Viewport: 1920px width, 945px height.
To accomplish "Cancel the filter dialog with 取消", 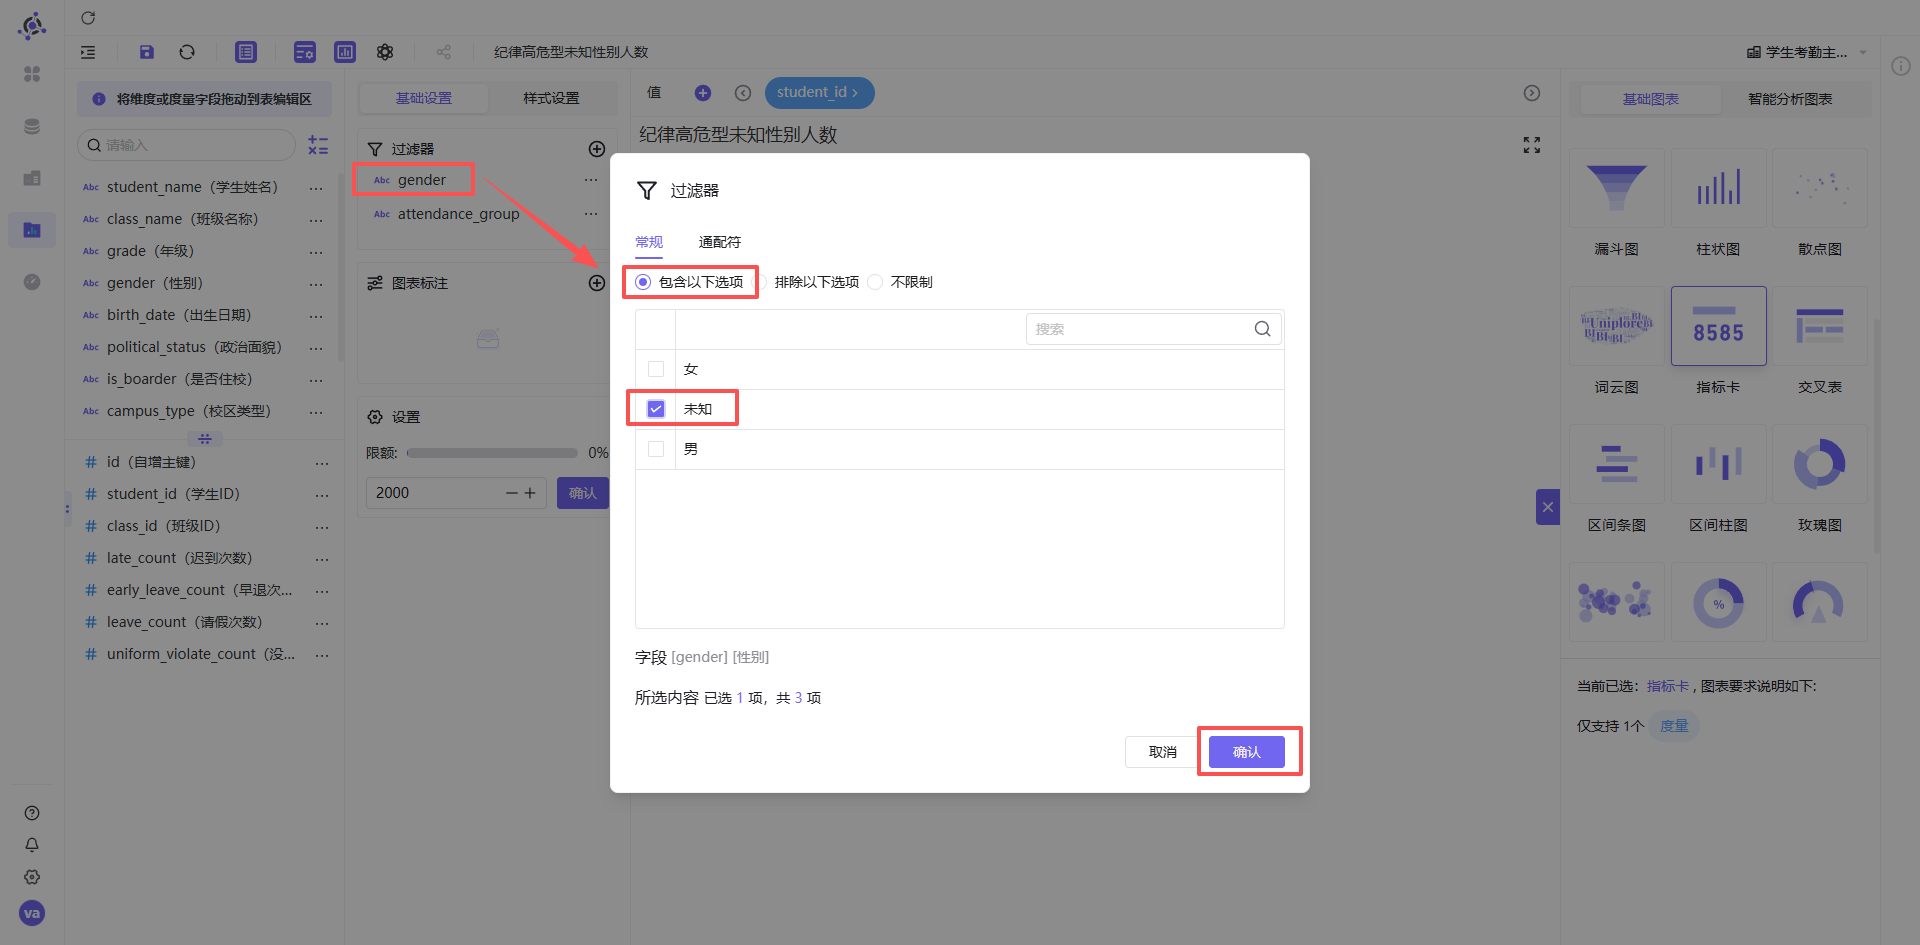I will pyautogui.click(x=1162, y=752).
